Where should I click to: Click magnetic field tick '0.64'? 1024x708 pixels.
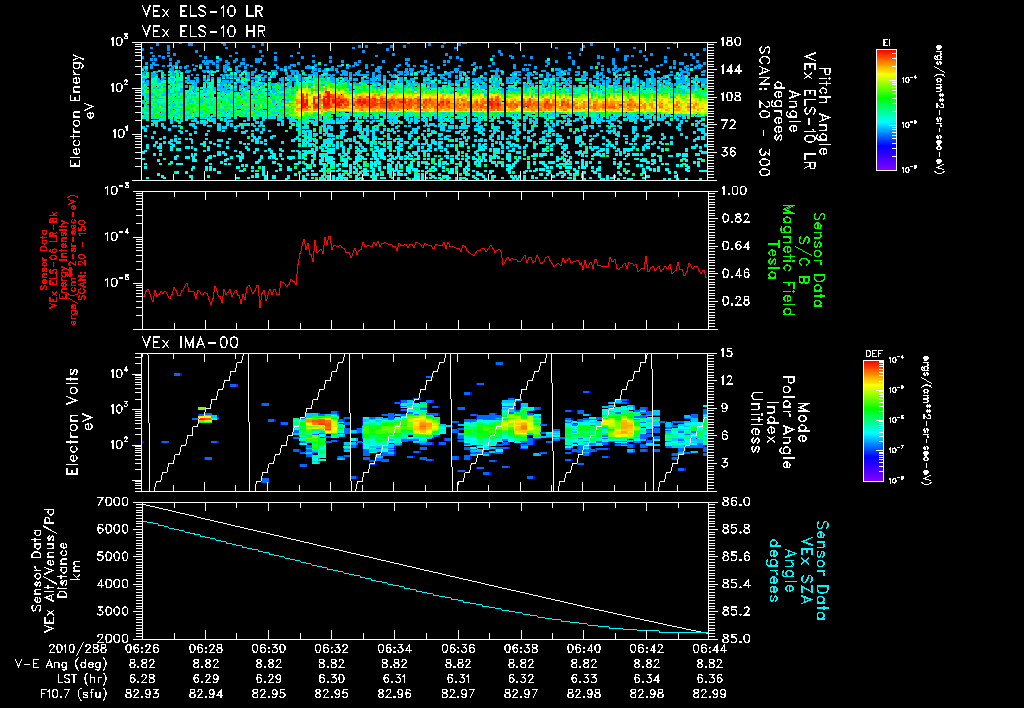point(736,246)
